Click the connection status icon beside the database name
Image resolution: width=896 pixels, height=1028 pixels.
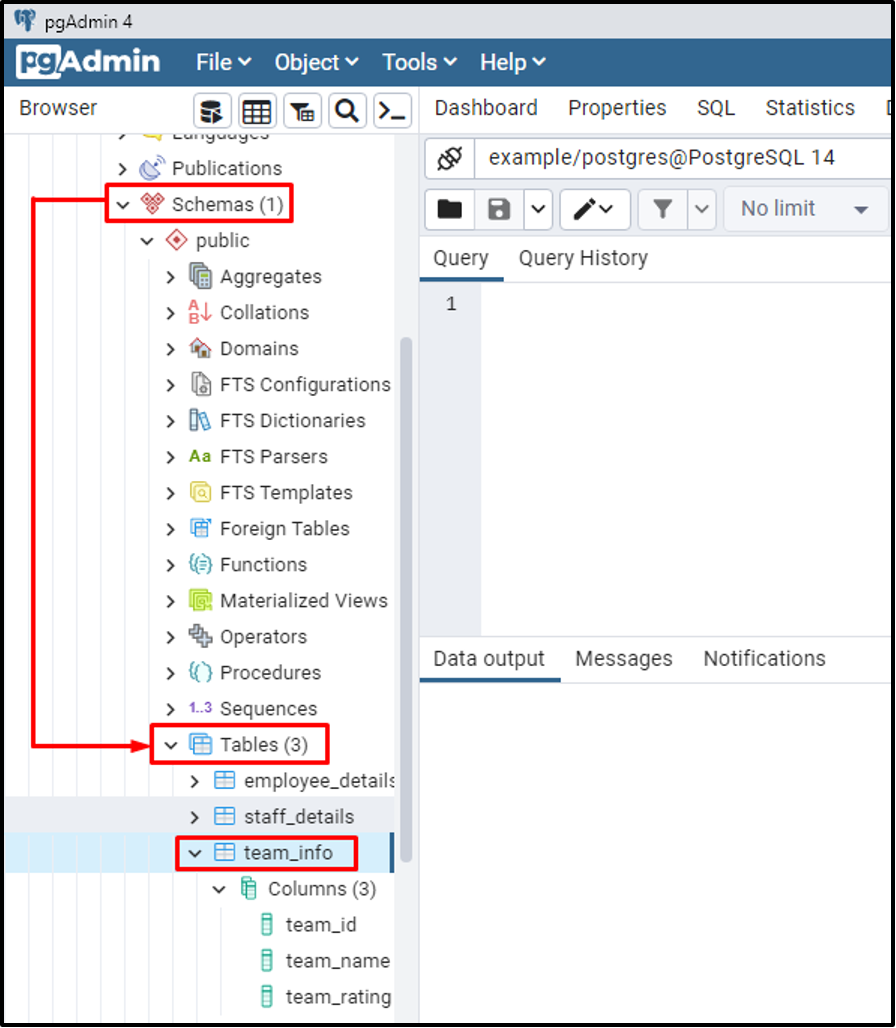[447, 158]
